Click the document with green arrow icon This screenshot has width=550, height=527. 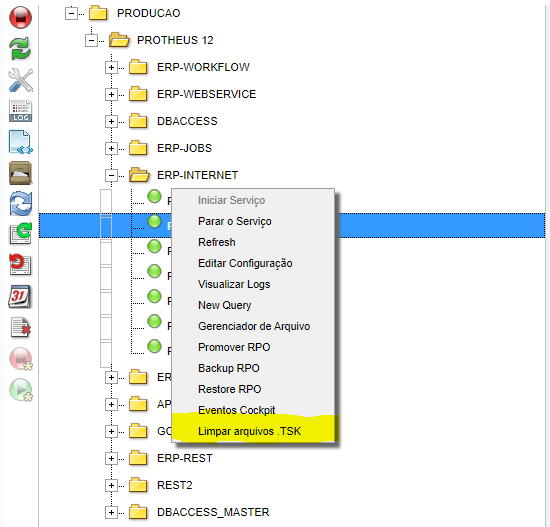coord(20,233)
